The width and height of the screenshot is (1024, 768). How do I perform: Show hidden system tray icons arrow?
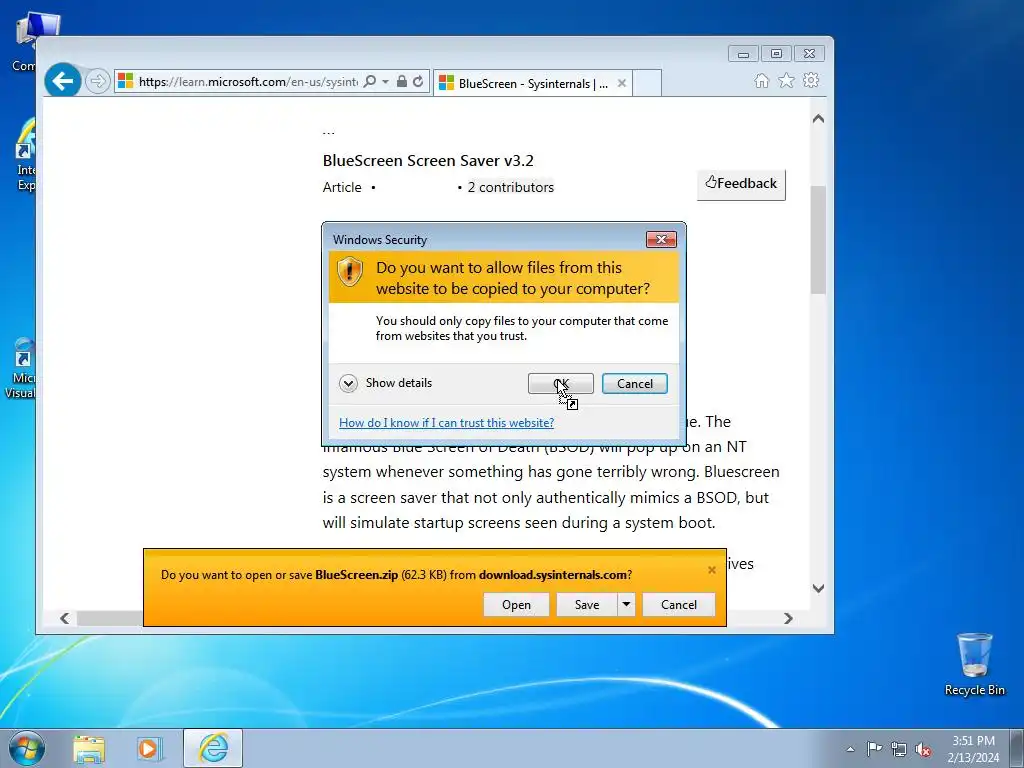coord(850,749)
